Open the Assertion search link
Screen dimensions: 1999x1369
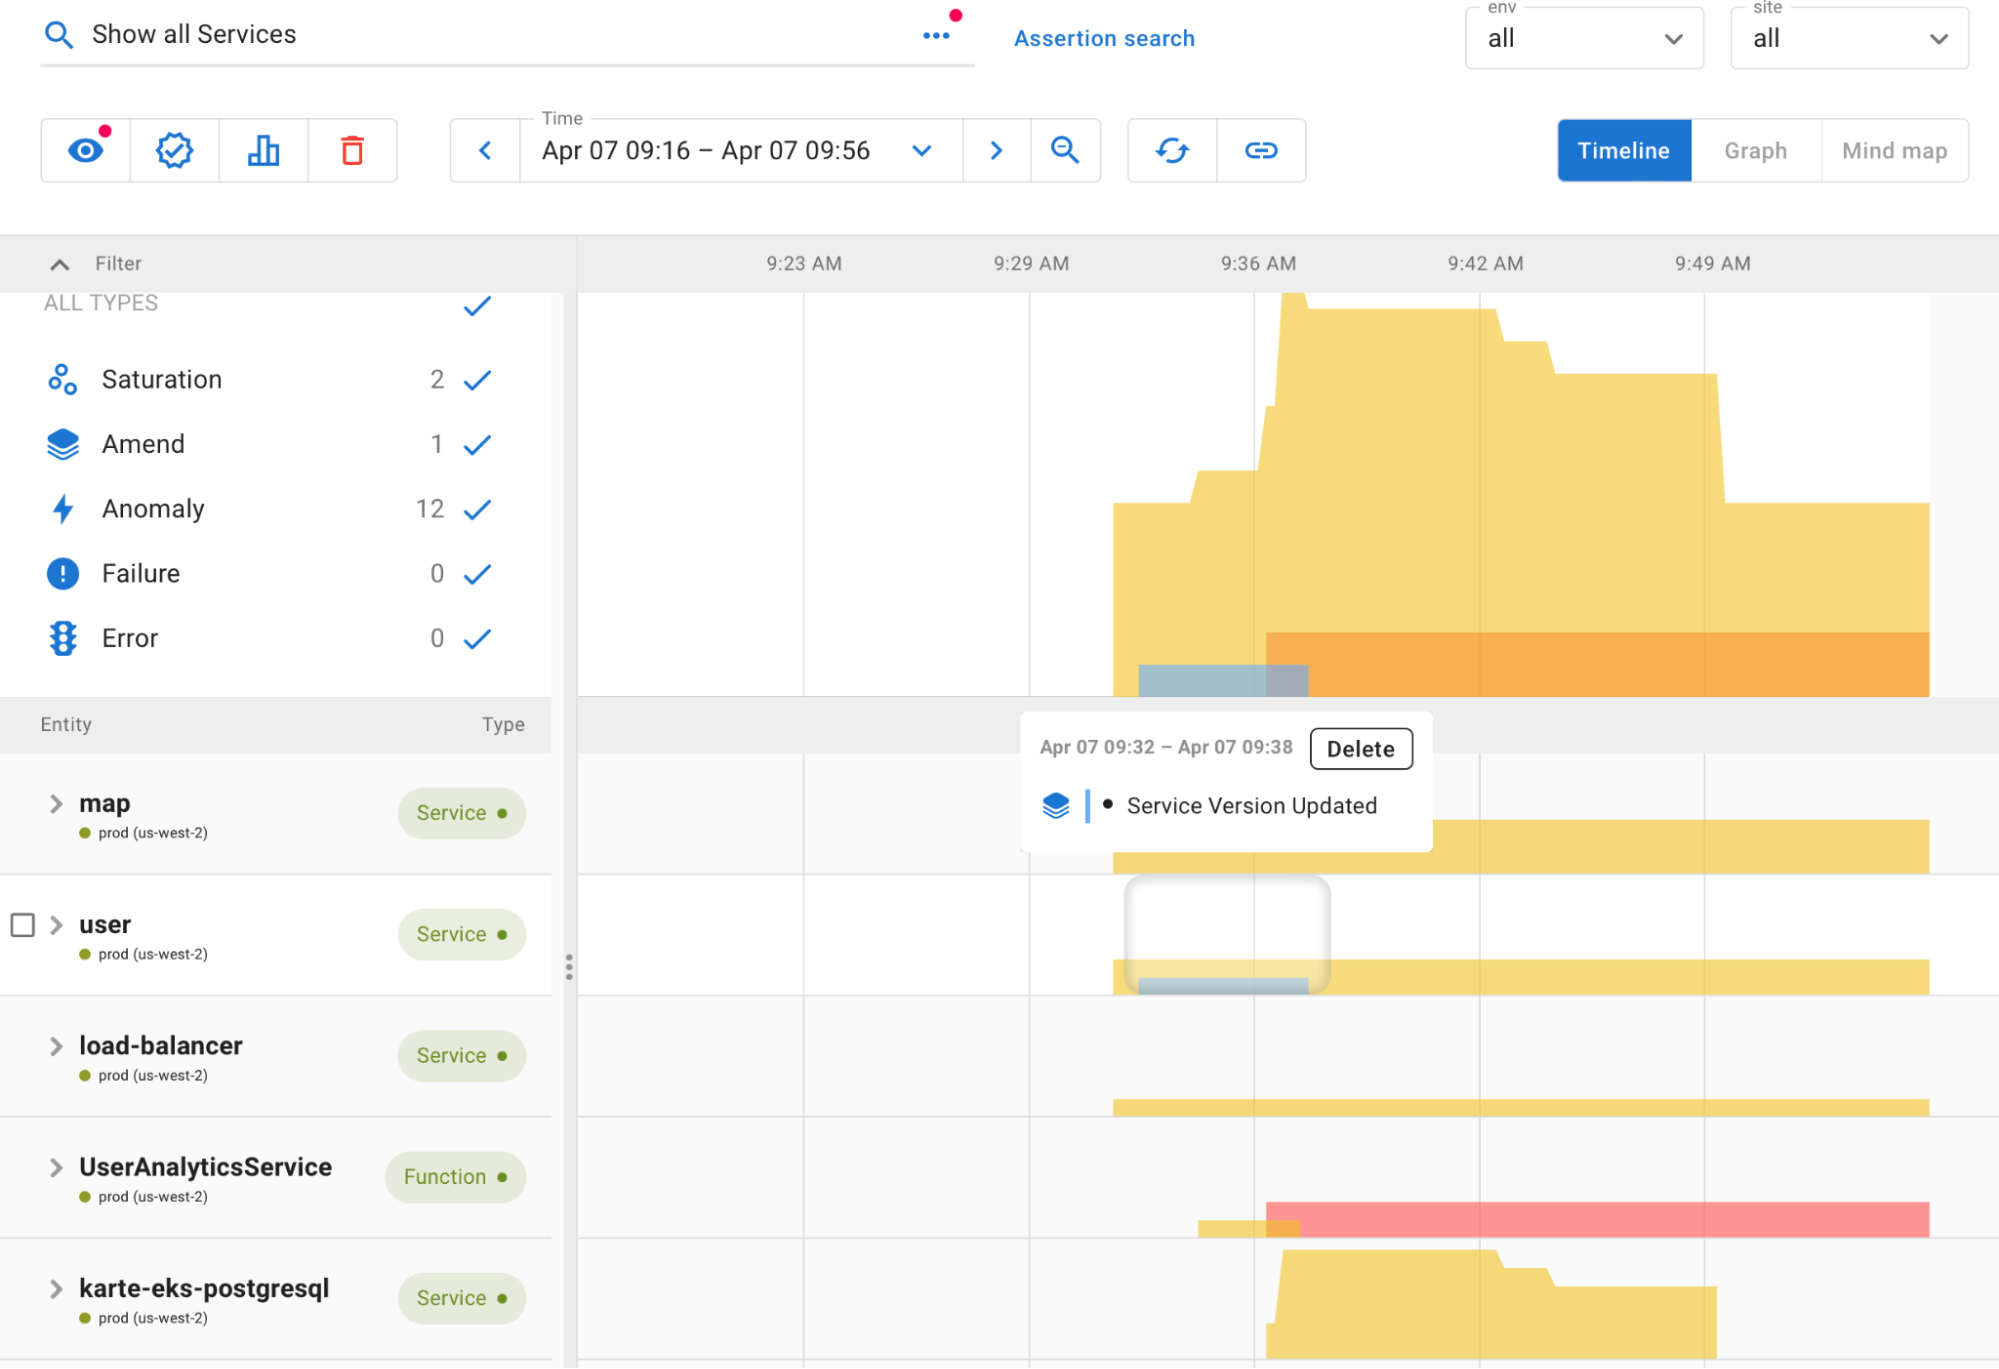pyautogui.click(x=1104, y=39)
